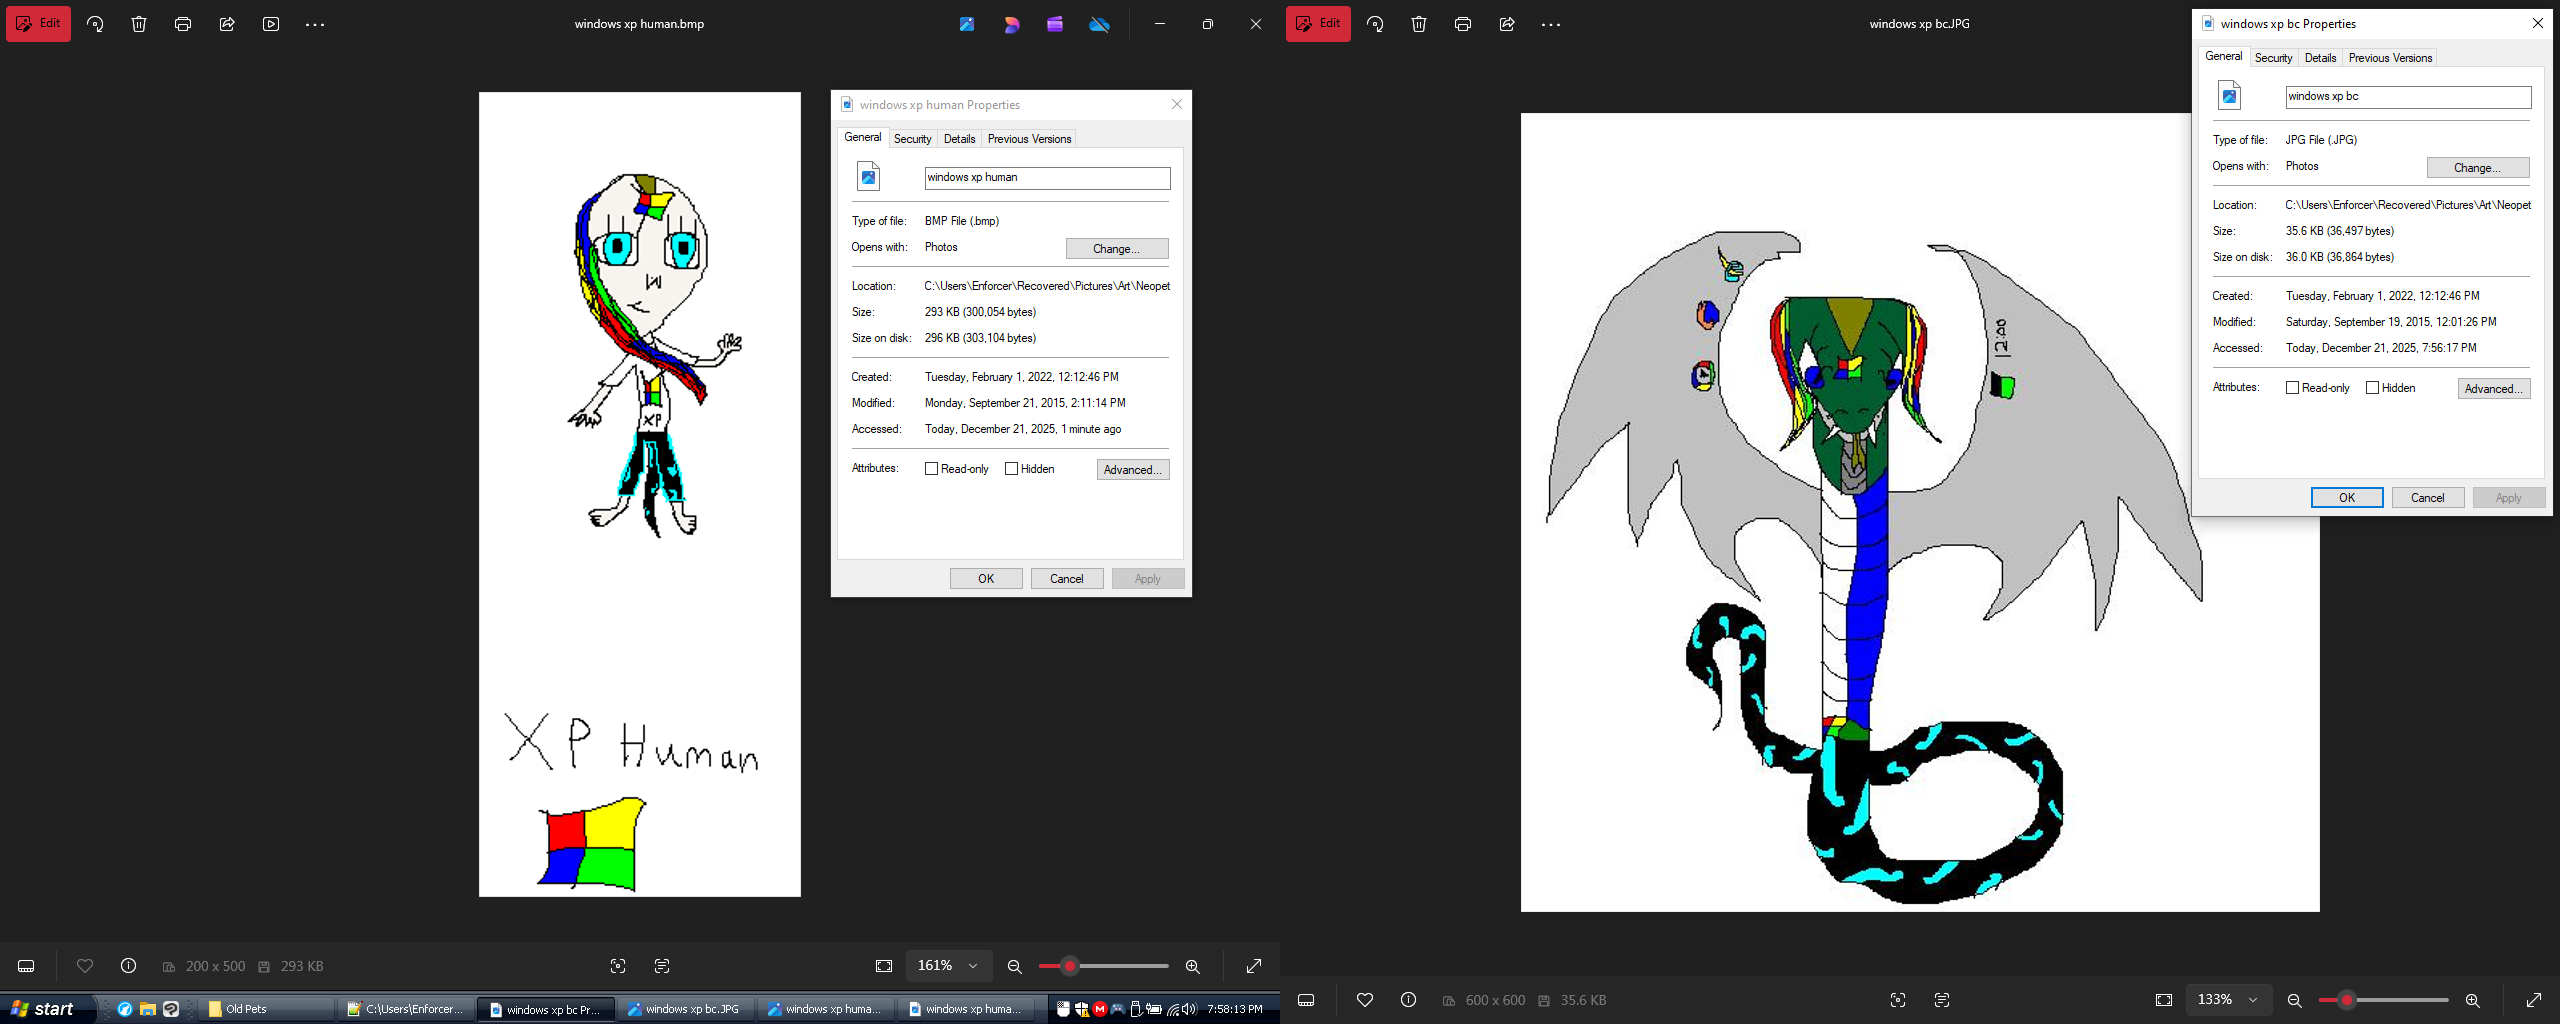Click the Edit button in windows xp human.bmp viewer

(x=38, y=24)
